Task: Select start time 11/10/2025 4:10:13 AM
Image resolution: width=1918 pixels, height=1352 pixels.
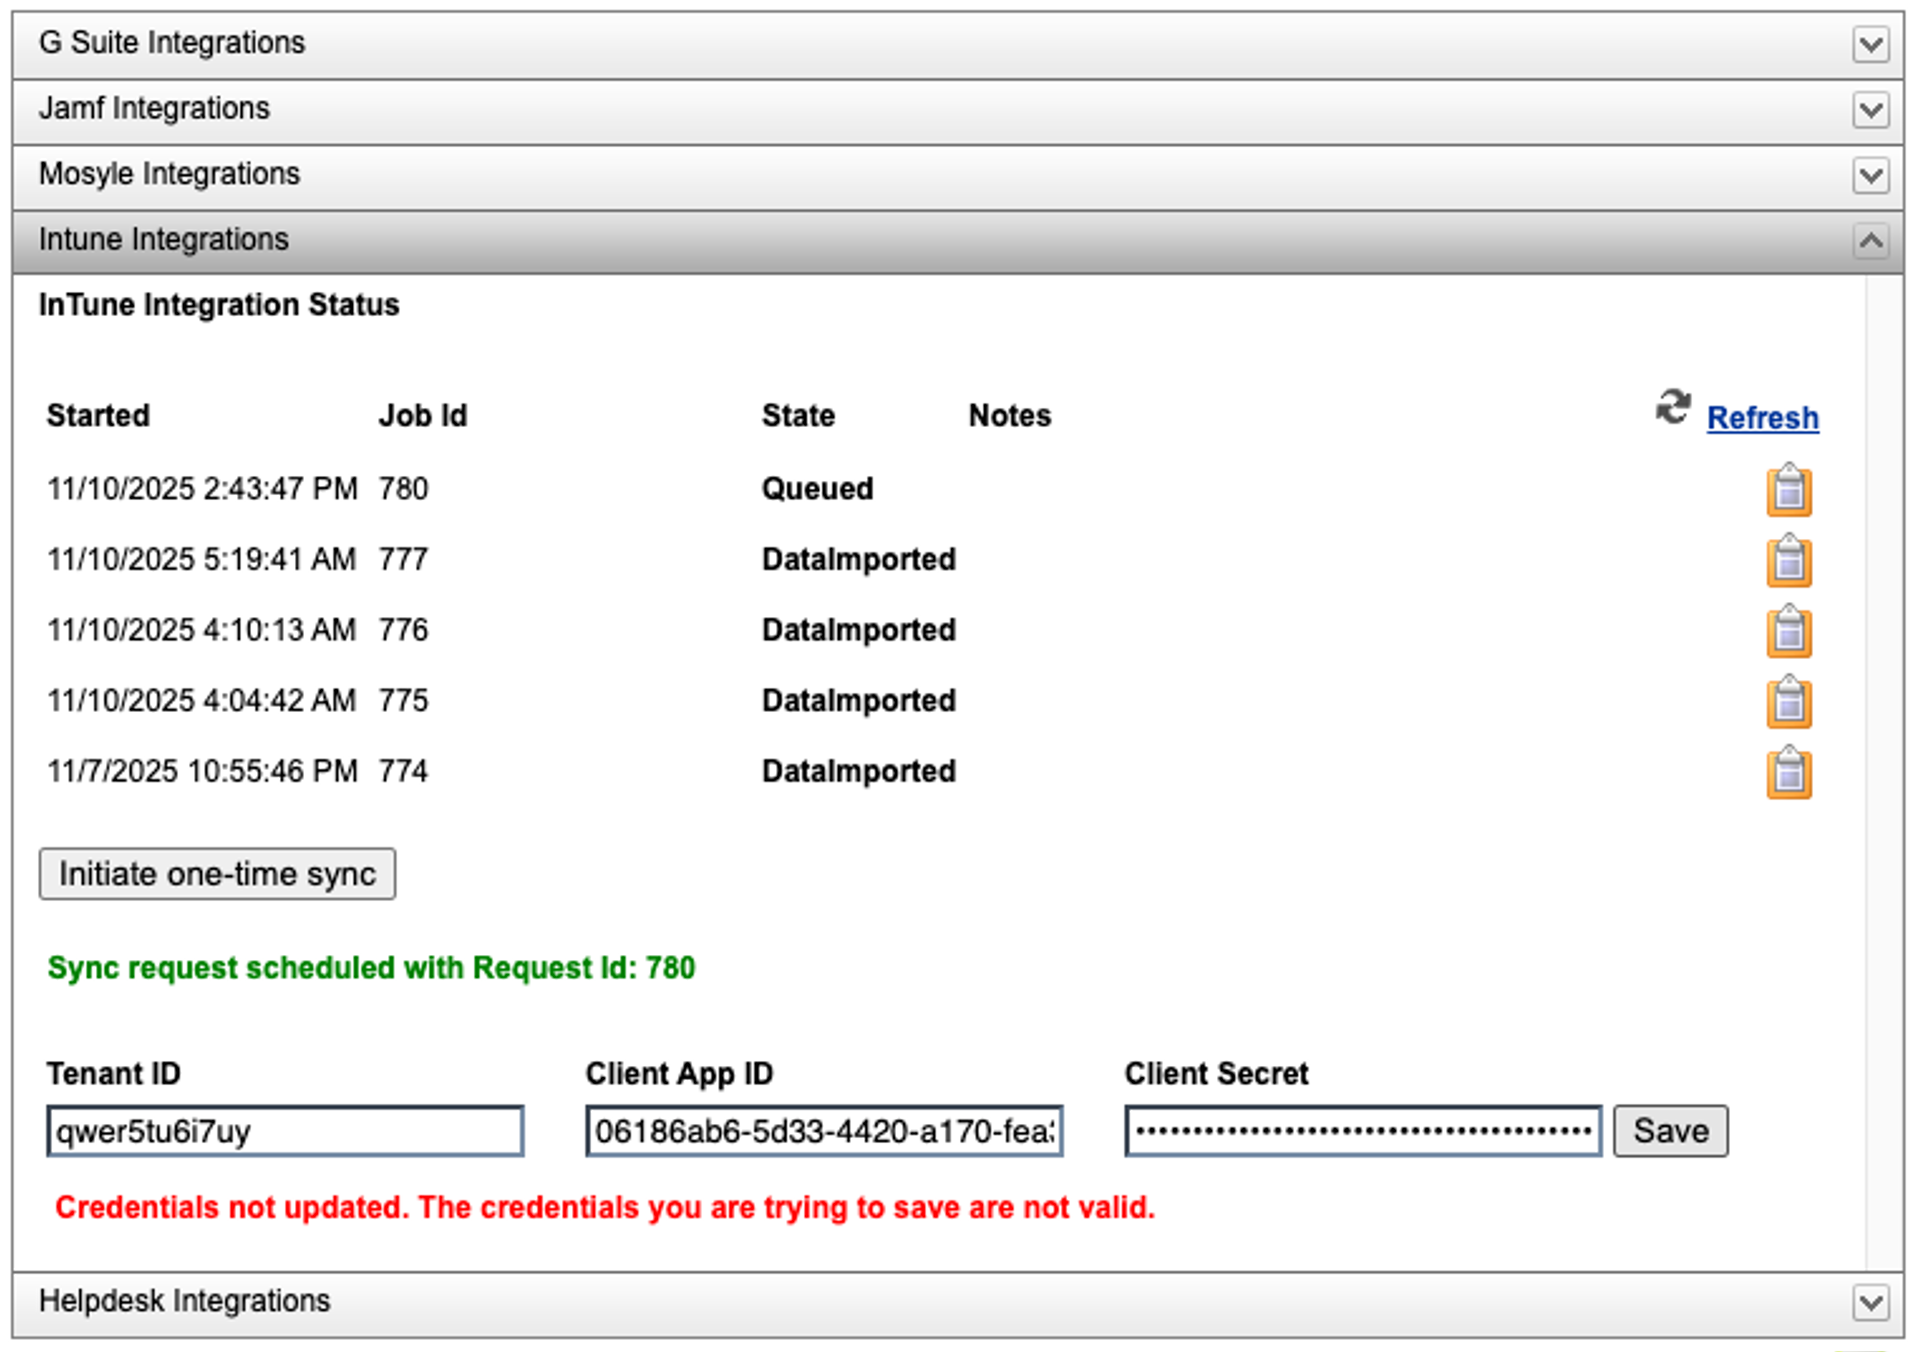Action: coord(201,630)
